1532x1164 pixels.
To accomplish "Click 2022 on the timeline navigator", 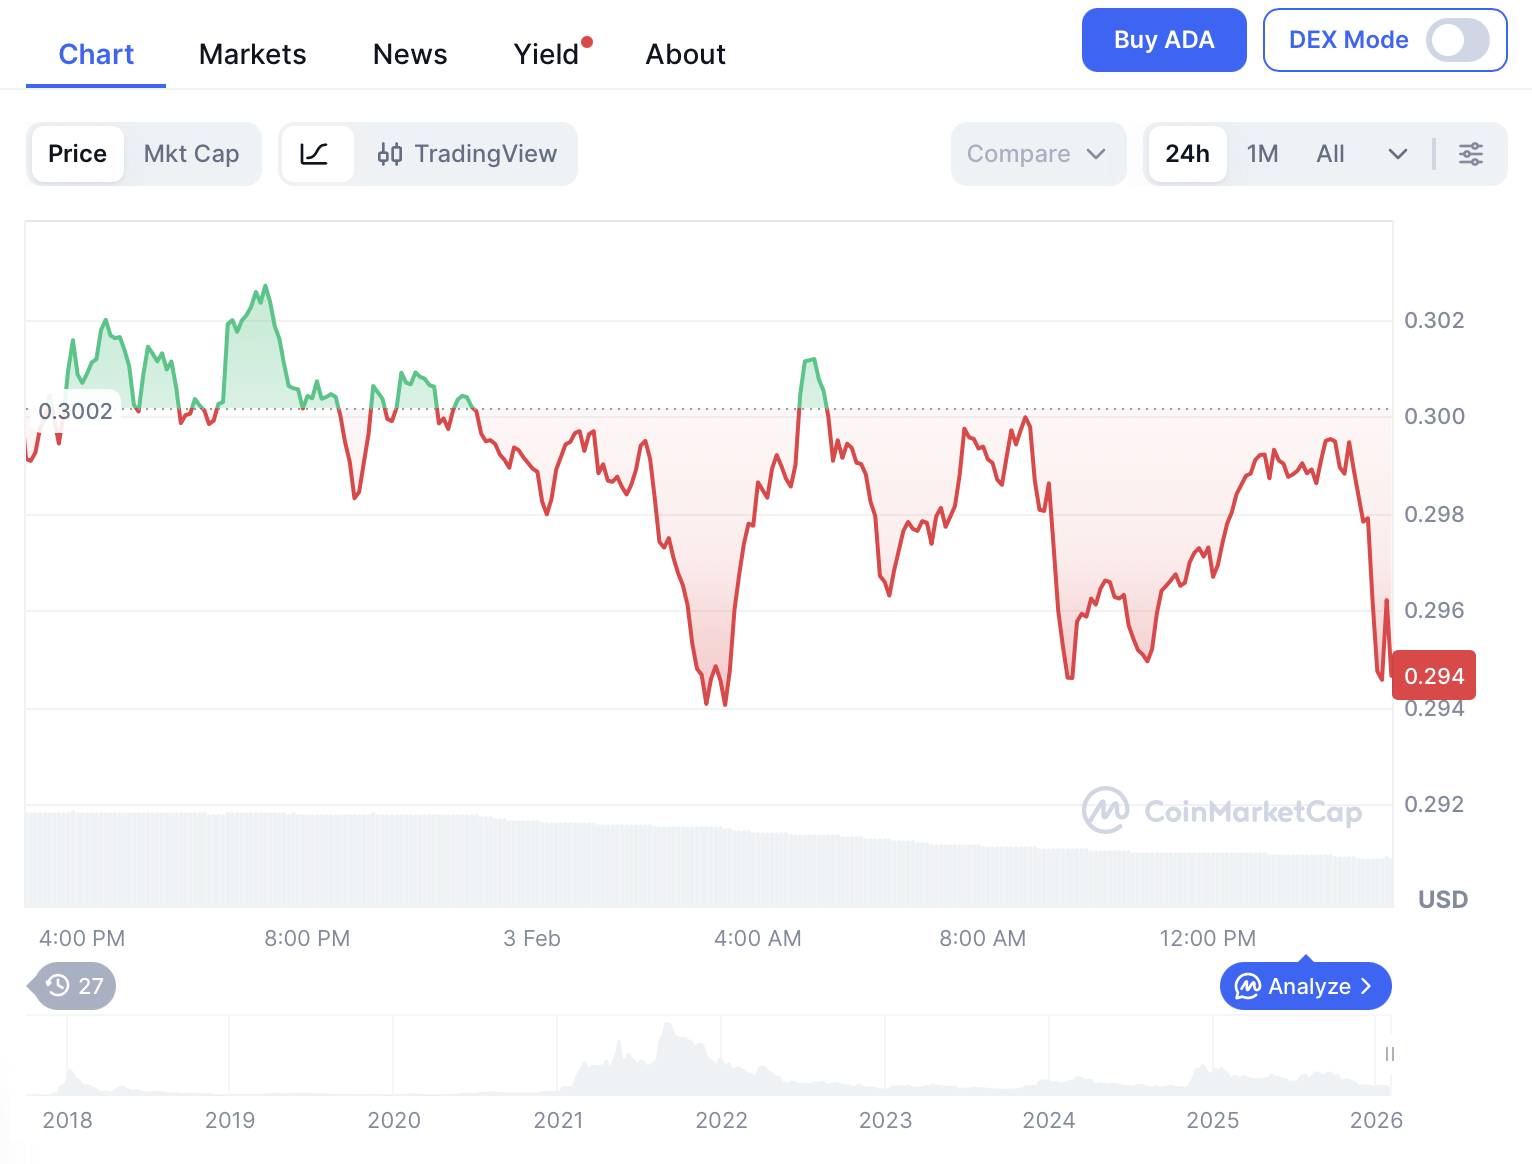I will point(721,1120).
